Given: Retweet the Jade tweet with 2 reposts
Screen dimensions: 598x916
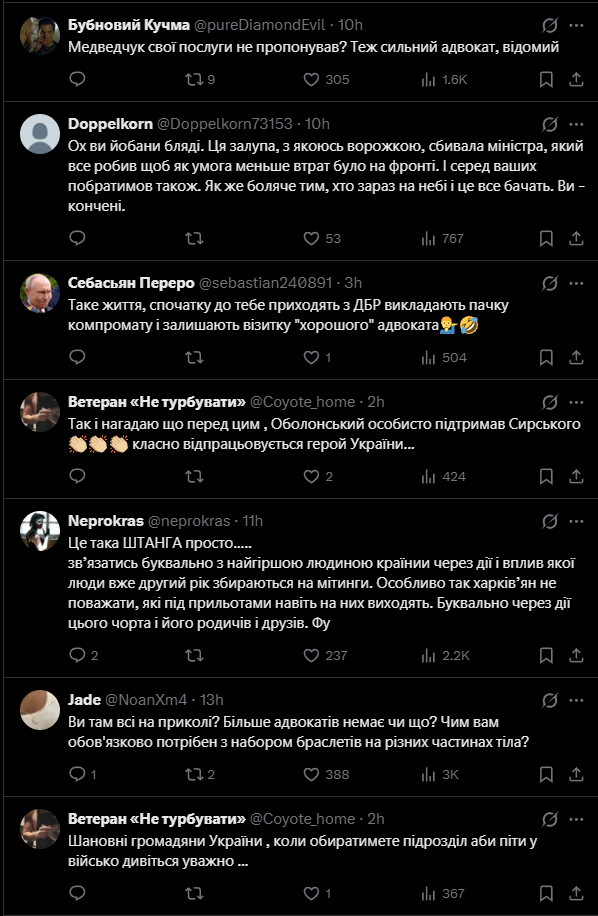Looking at the screenshot, I should point(200,775).
